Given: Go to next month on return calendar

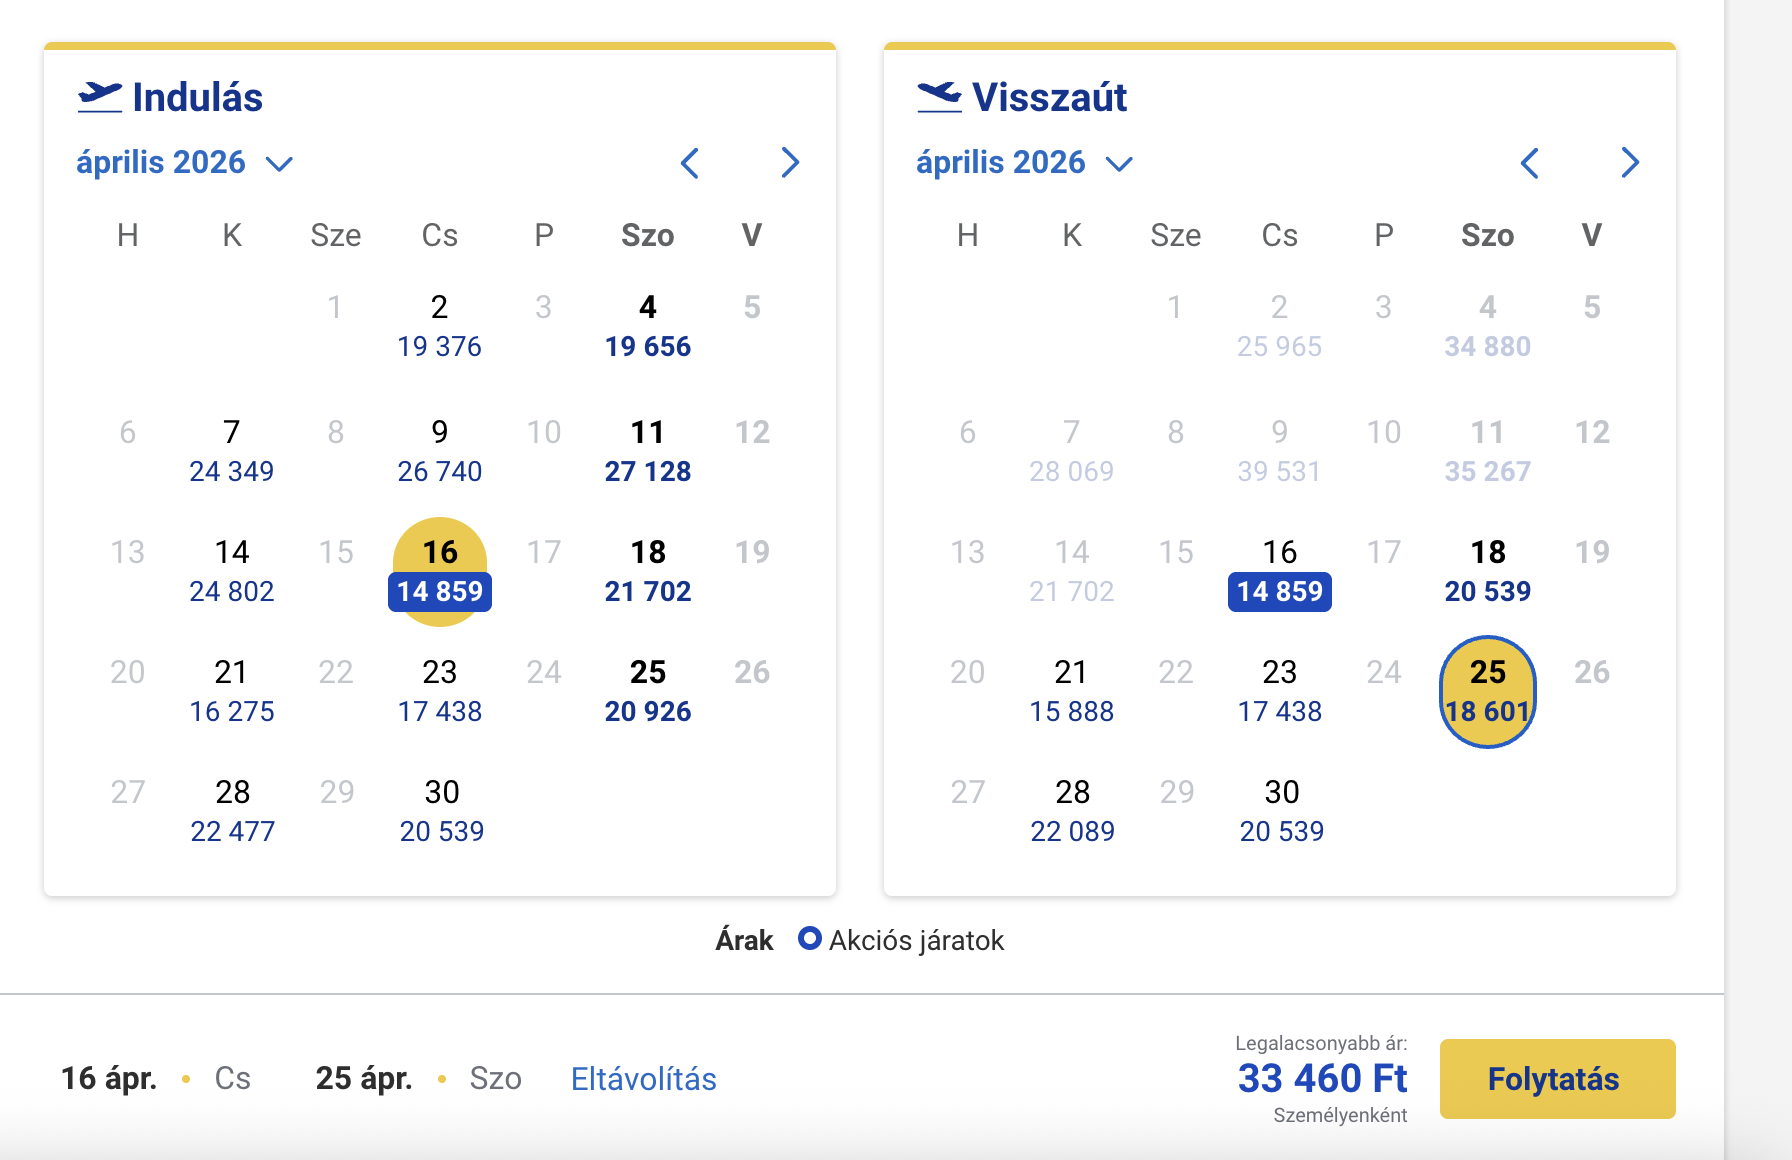Looking at the screenshot, I should pyautogui.click(x=1630, y=162).
